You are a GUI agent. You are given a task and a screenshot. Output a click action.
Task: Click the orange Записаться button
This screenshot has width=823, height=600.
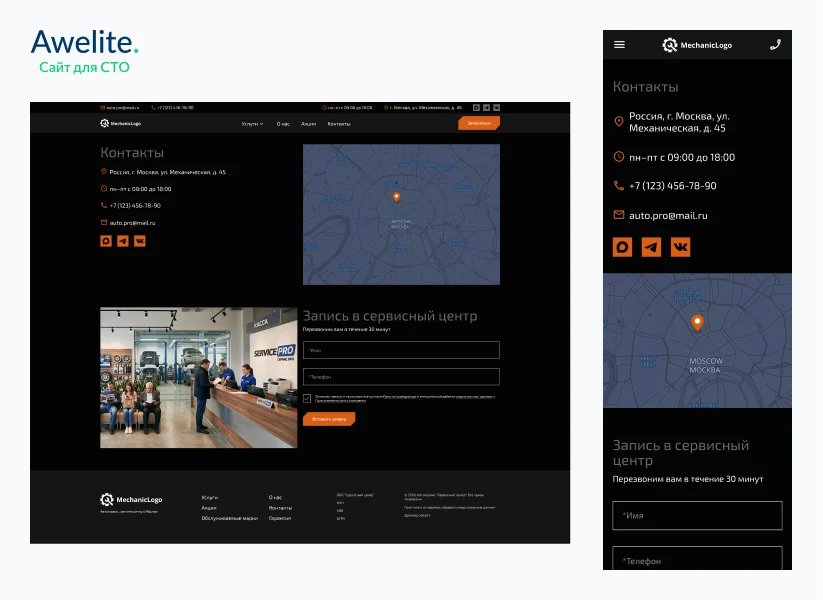pyautogui.click(x=479, y=123)
